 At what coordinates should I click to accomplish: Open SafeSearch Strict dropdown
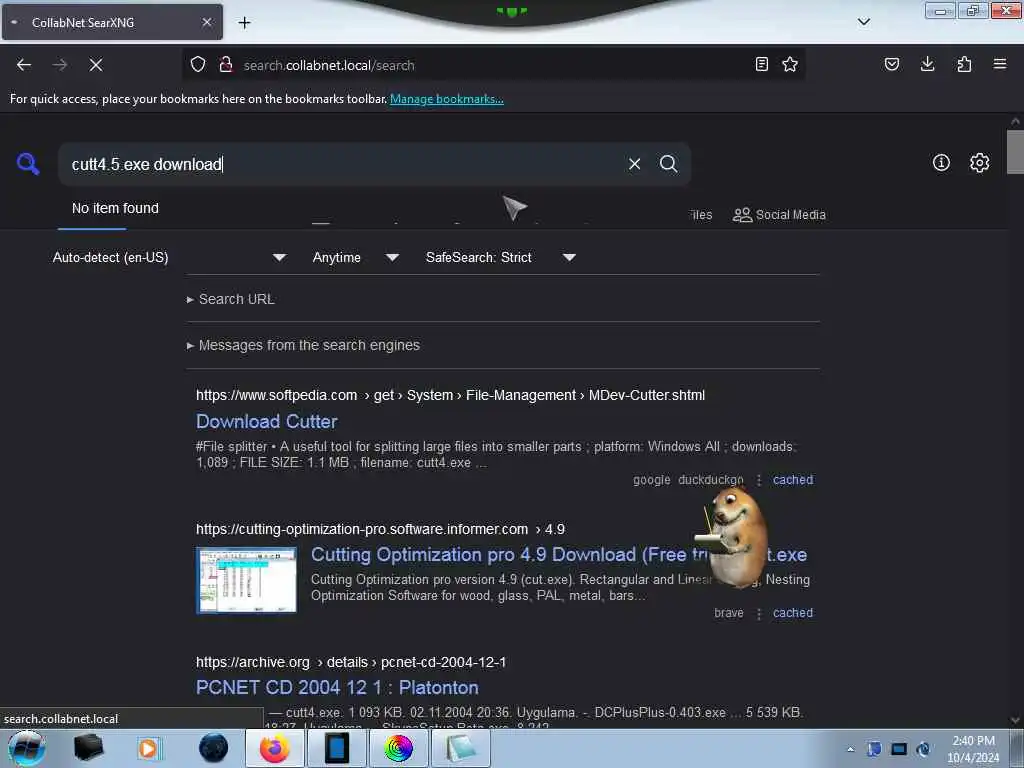[501, 257]
